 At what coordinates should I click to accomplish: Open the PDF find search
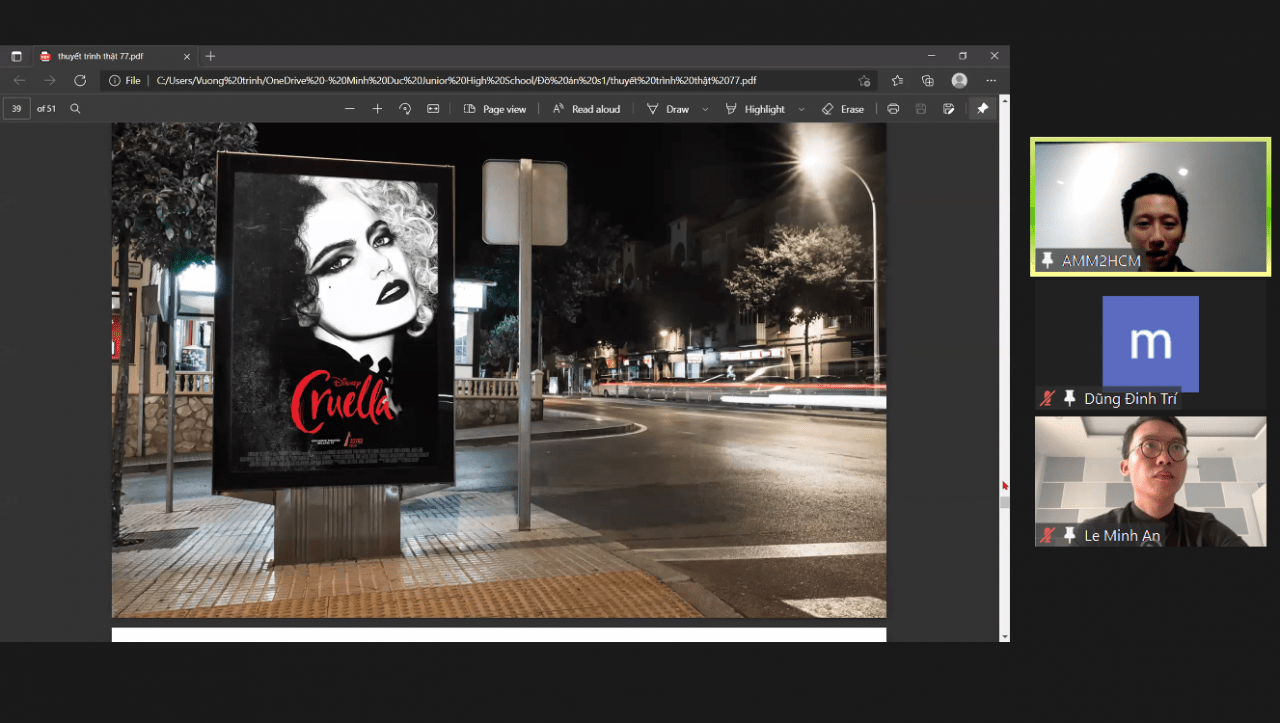tap(75, 109)
